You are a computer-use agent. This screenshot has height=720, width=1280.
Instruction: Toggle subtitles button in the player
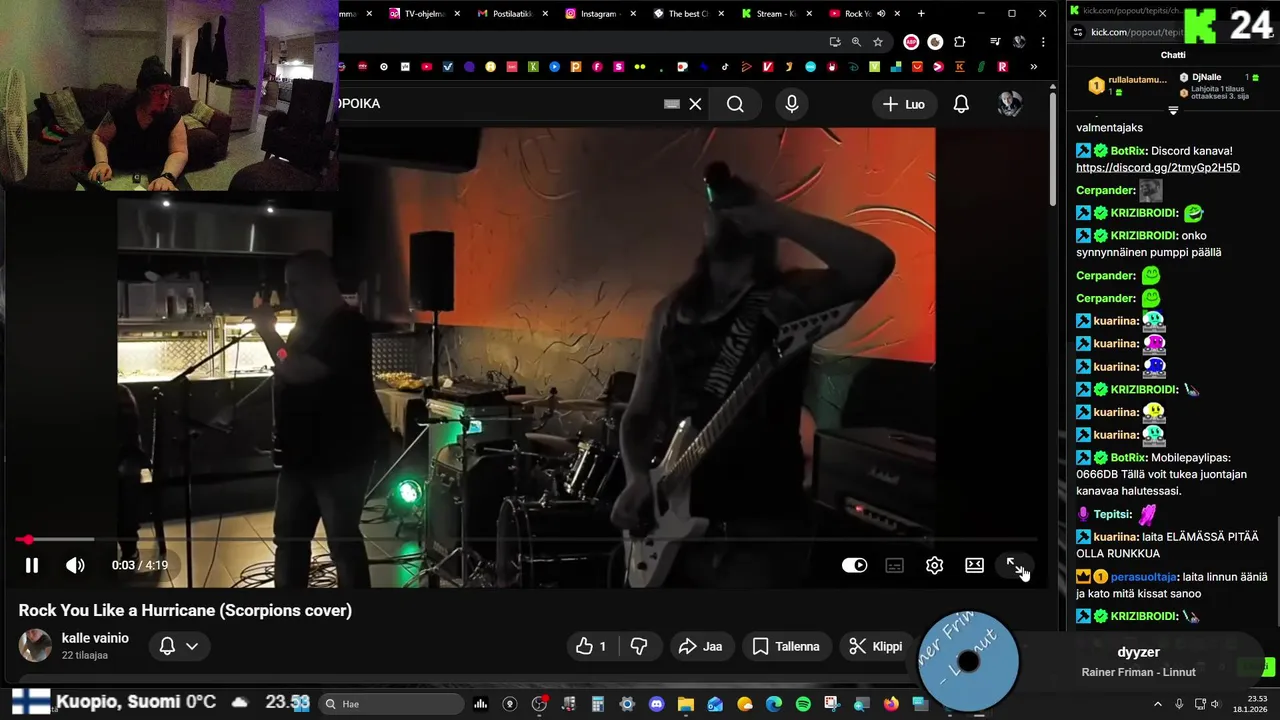point(894,565)
